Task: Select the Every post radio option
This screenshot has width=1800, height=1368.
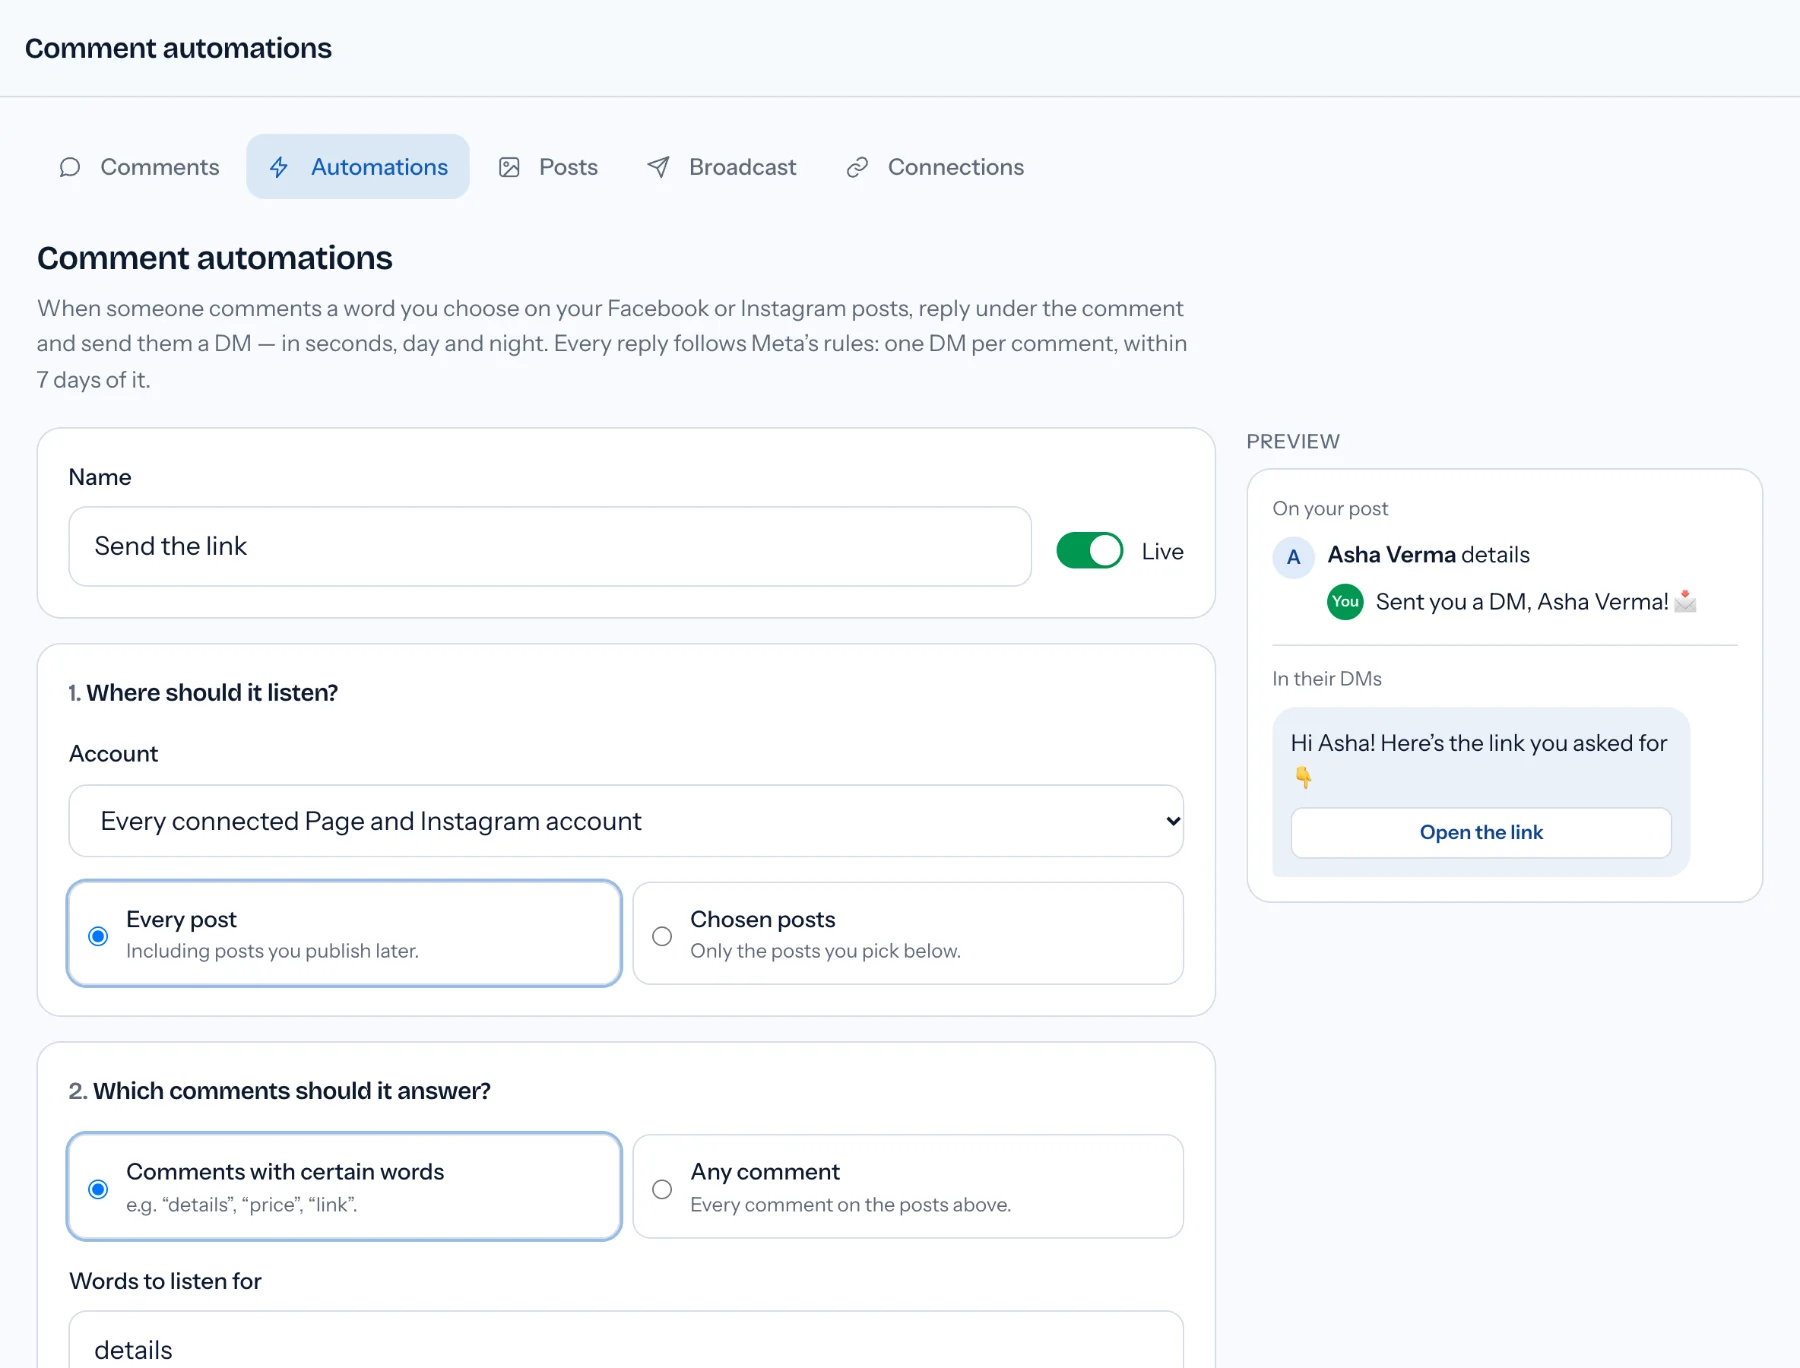Action: pos(345,934)
